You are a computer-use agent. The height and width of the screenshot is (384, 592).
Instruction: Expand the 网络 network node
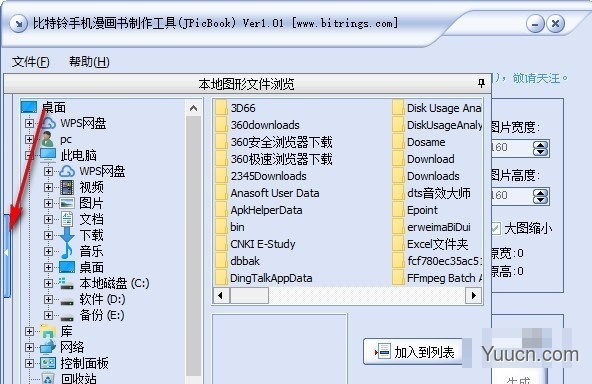29,347
